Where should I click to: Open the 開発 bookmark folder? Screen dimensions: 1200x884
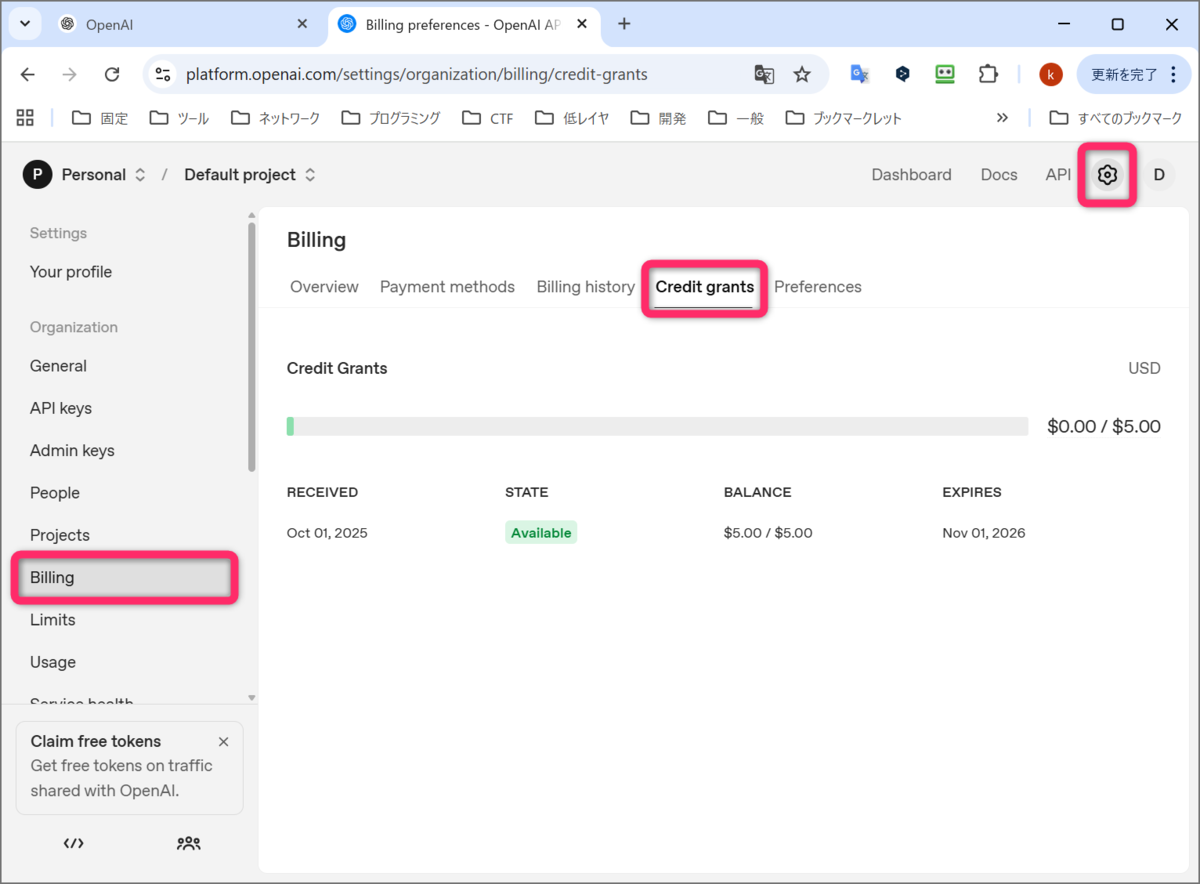pos(659,118)
